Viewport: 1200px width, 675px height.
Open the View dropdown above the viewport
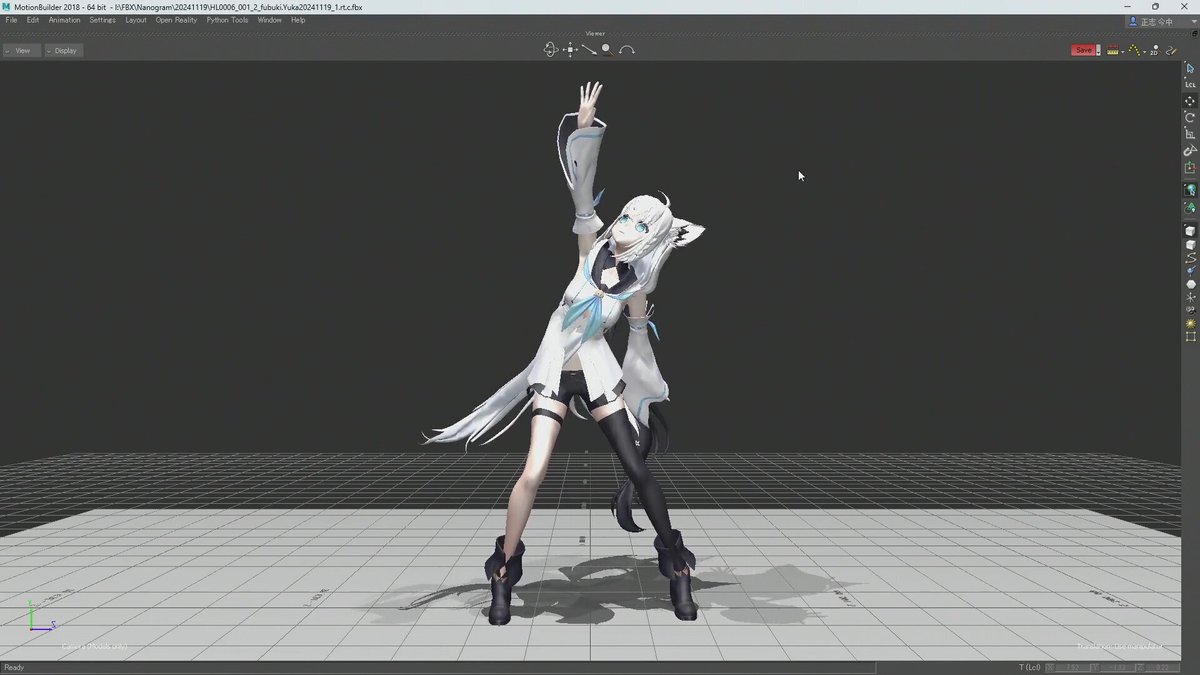click(20, 50)
